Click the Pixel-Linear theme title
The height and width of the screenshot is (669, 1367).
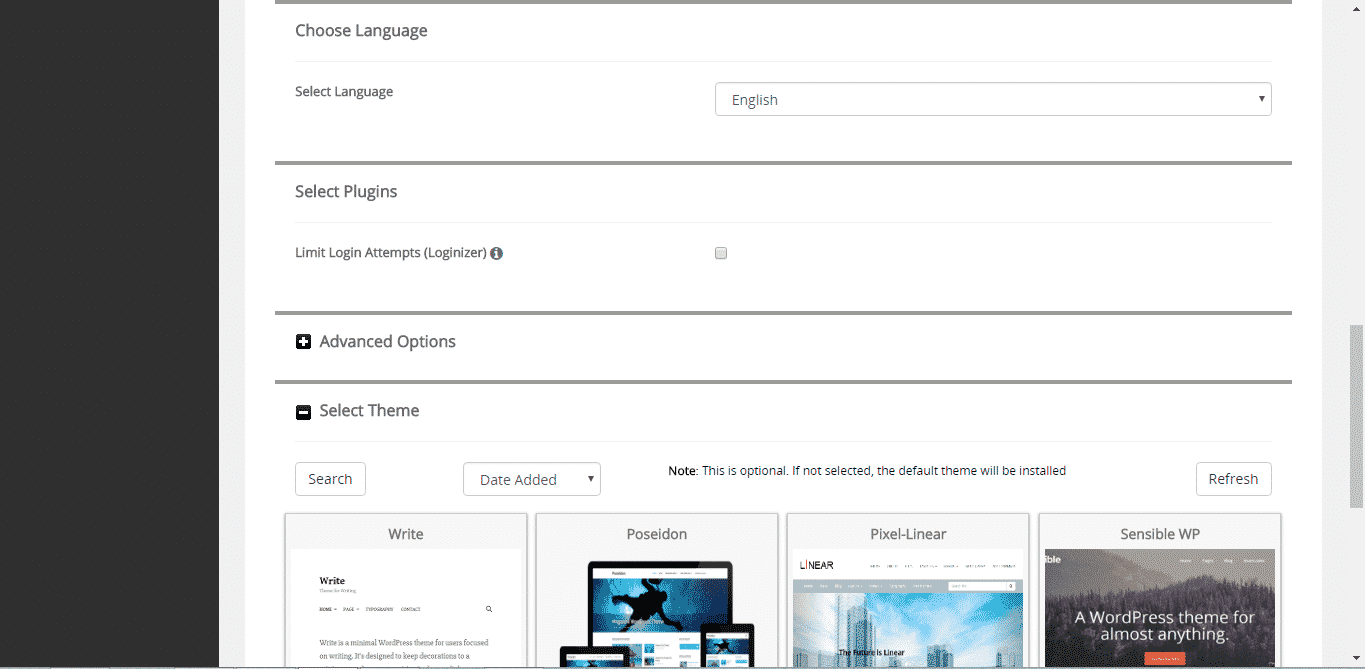click(908, 534)
